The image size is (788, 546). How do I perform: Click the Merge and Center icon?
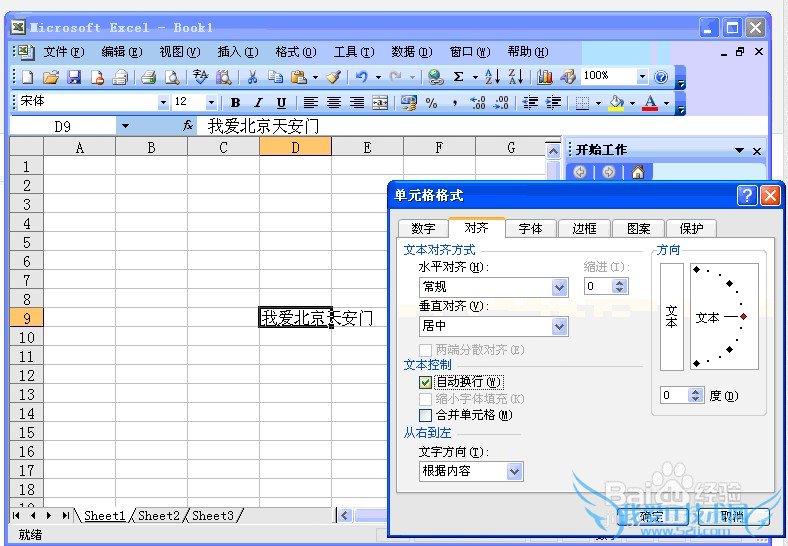point(380,103)
